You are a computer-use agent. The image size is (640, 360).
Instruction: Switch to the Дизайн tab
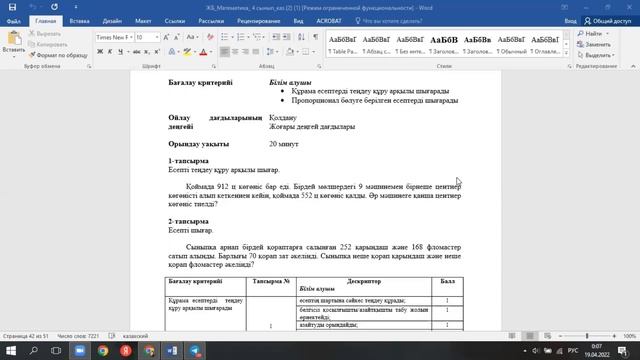[112, 21]
